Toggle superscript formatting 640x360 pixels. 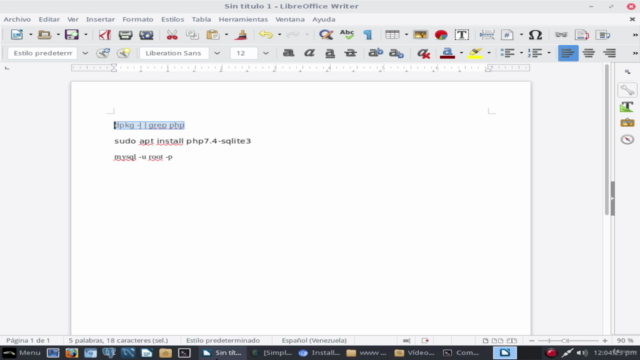pos(376,53)
